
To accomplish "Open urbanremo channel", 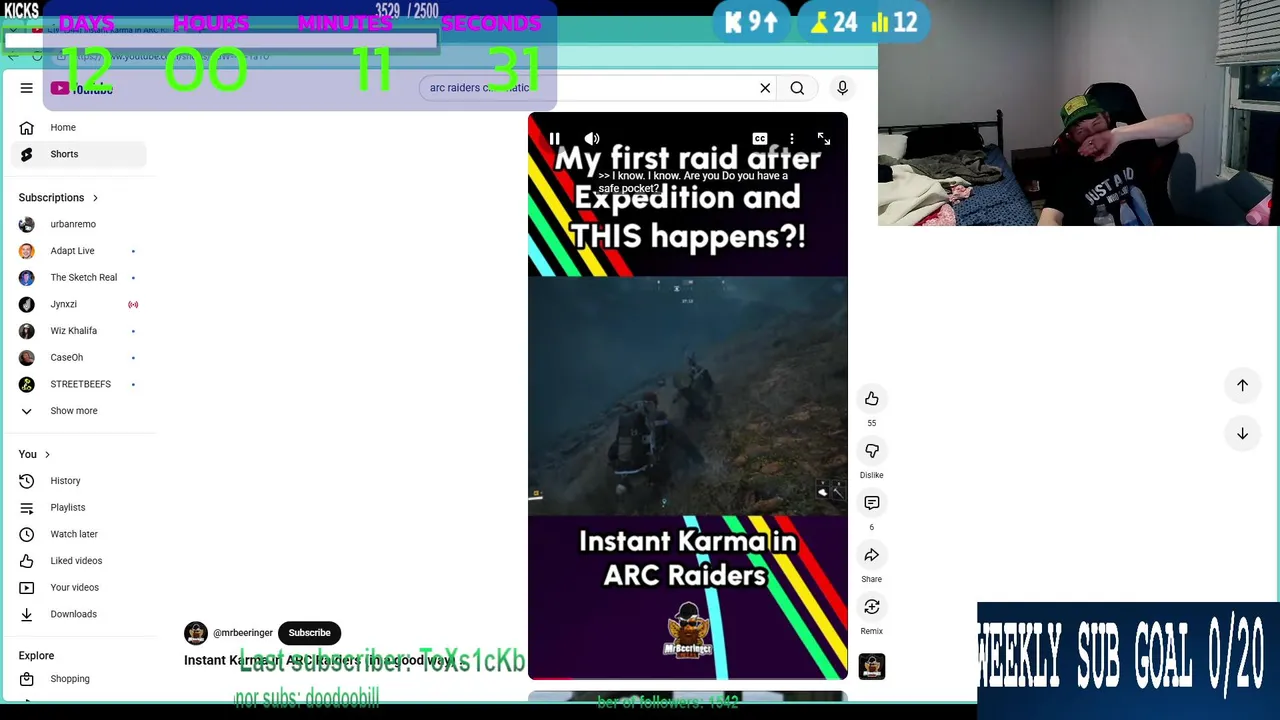I will tap(78, 224).
